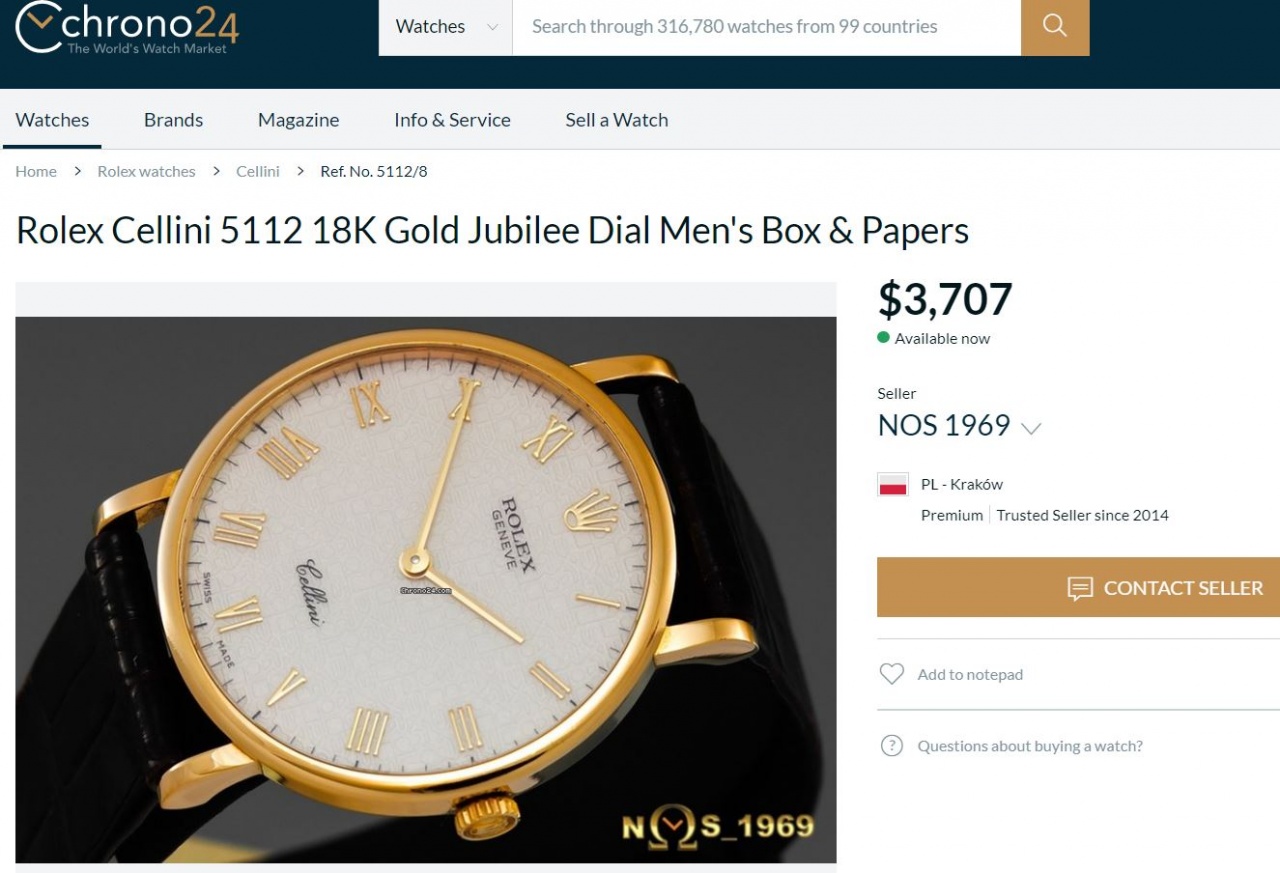Focus the watch search input field

[x=767, y=27]
